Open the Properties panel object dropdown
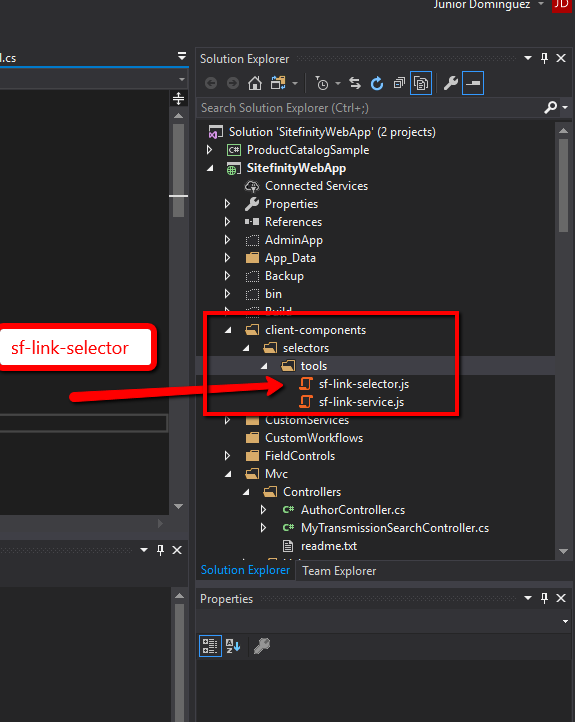 tap(565, 622)
